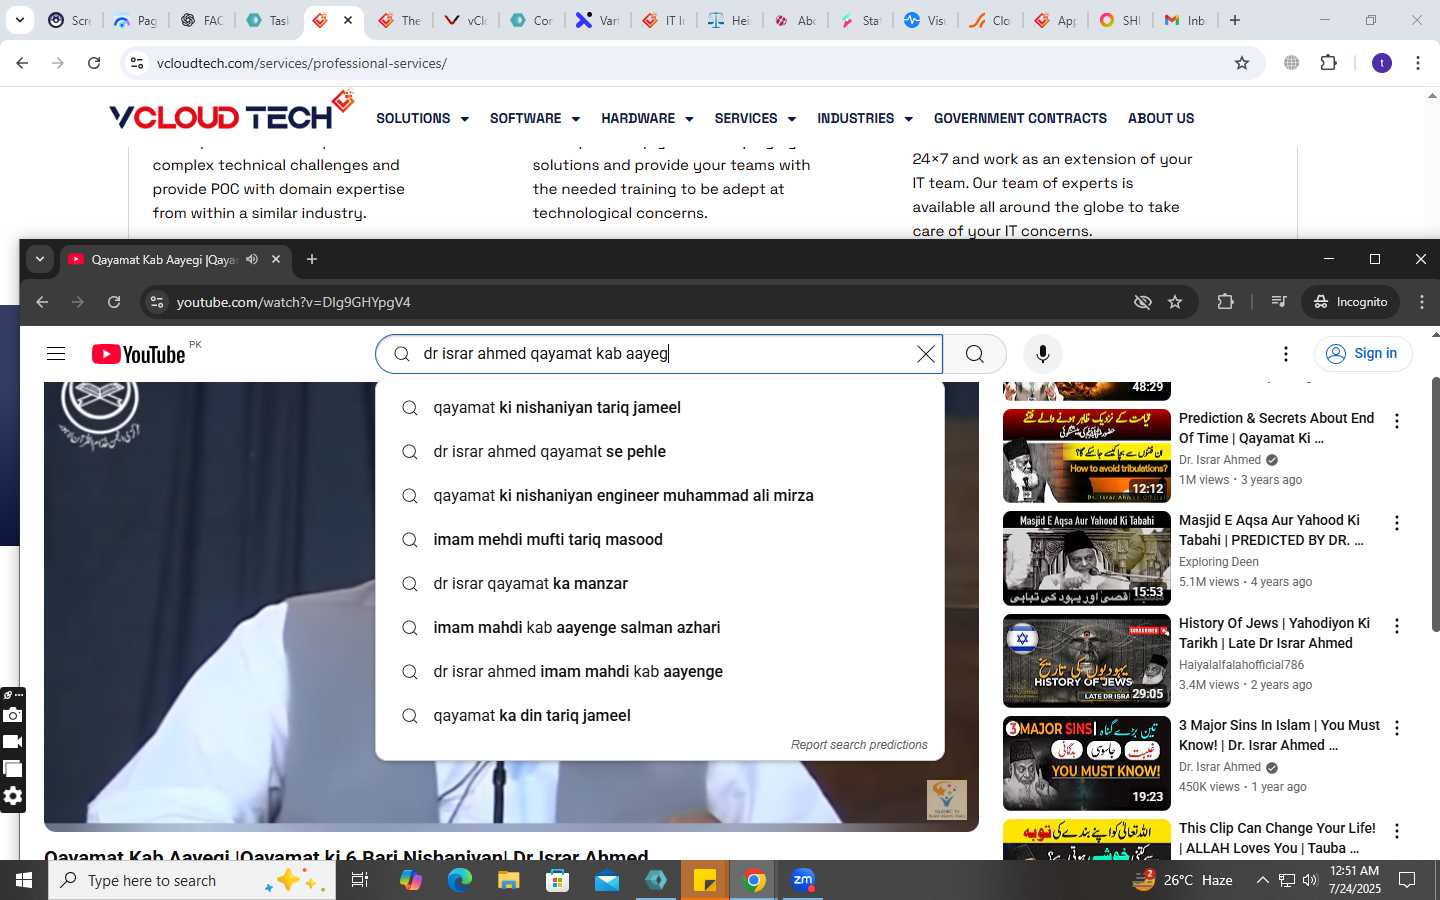Click the camera screenshot icon in side toolbar
This screenshot has width=1440, height=900.
tap(12, 715)
